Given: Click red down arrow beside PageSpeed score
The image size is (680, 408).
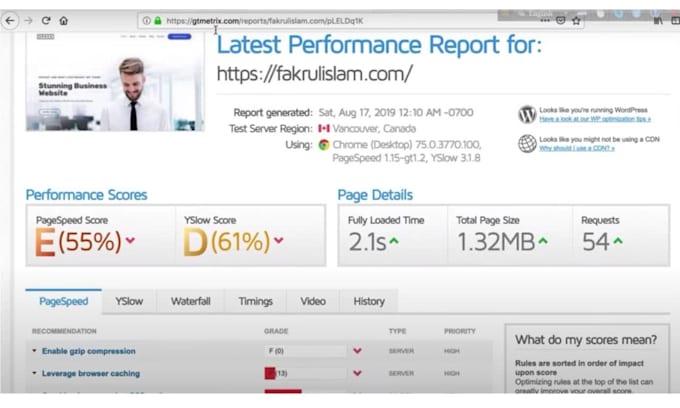Looking at the screenshot, I should (x=130, y=240).
